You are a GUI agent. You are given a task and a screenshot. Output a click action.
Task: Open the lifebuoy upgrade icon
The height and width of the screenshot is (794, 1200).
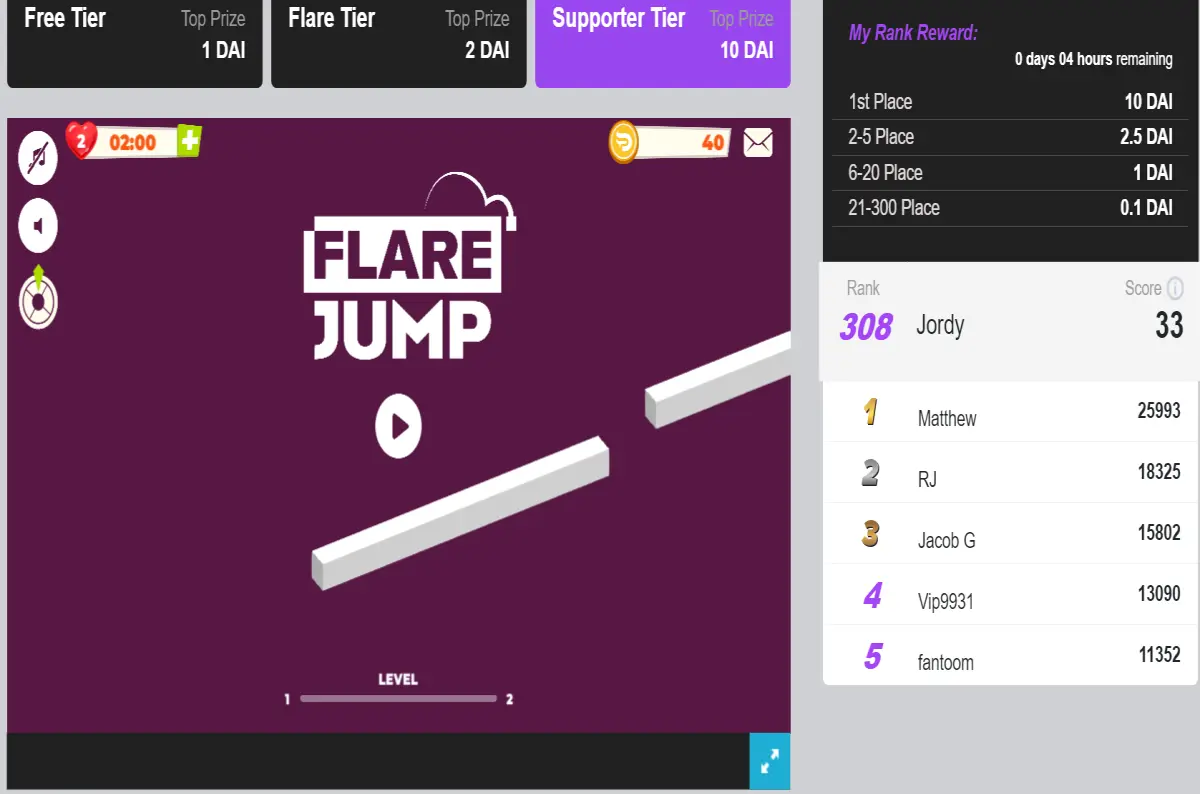38,297
